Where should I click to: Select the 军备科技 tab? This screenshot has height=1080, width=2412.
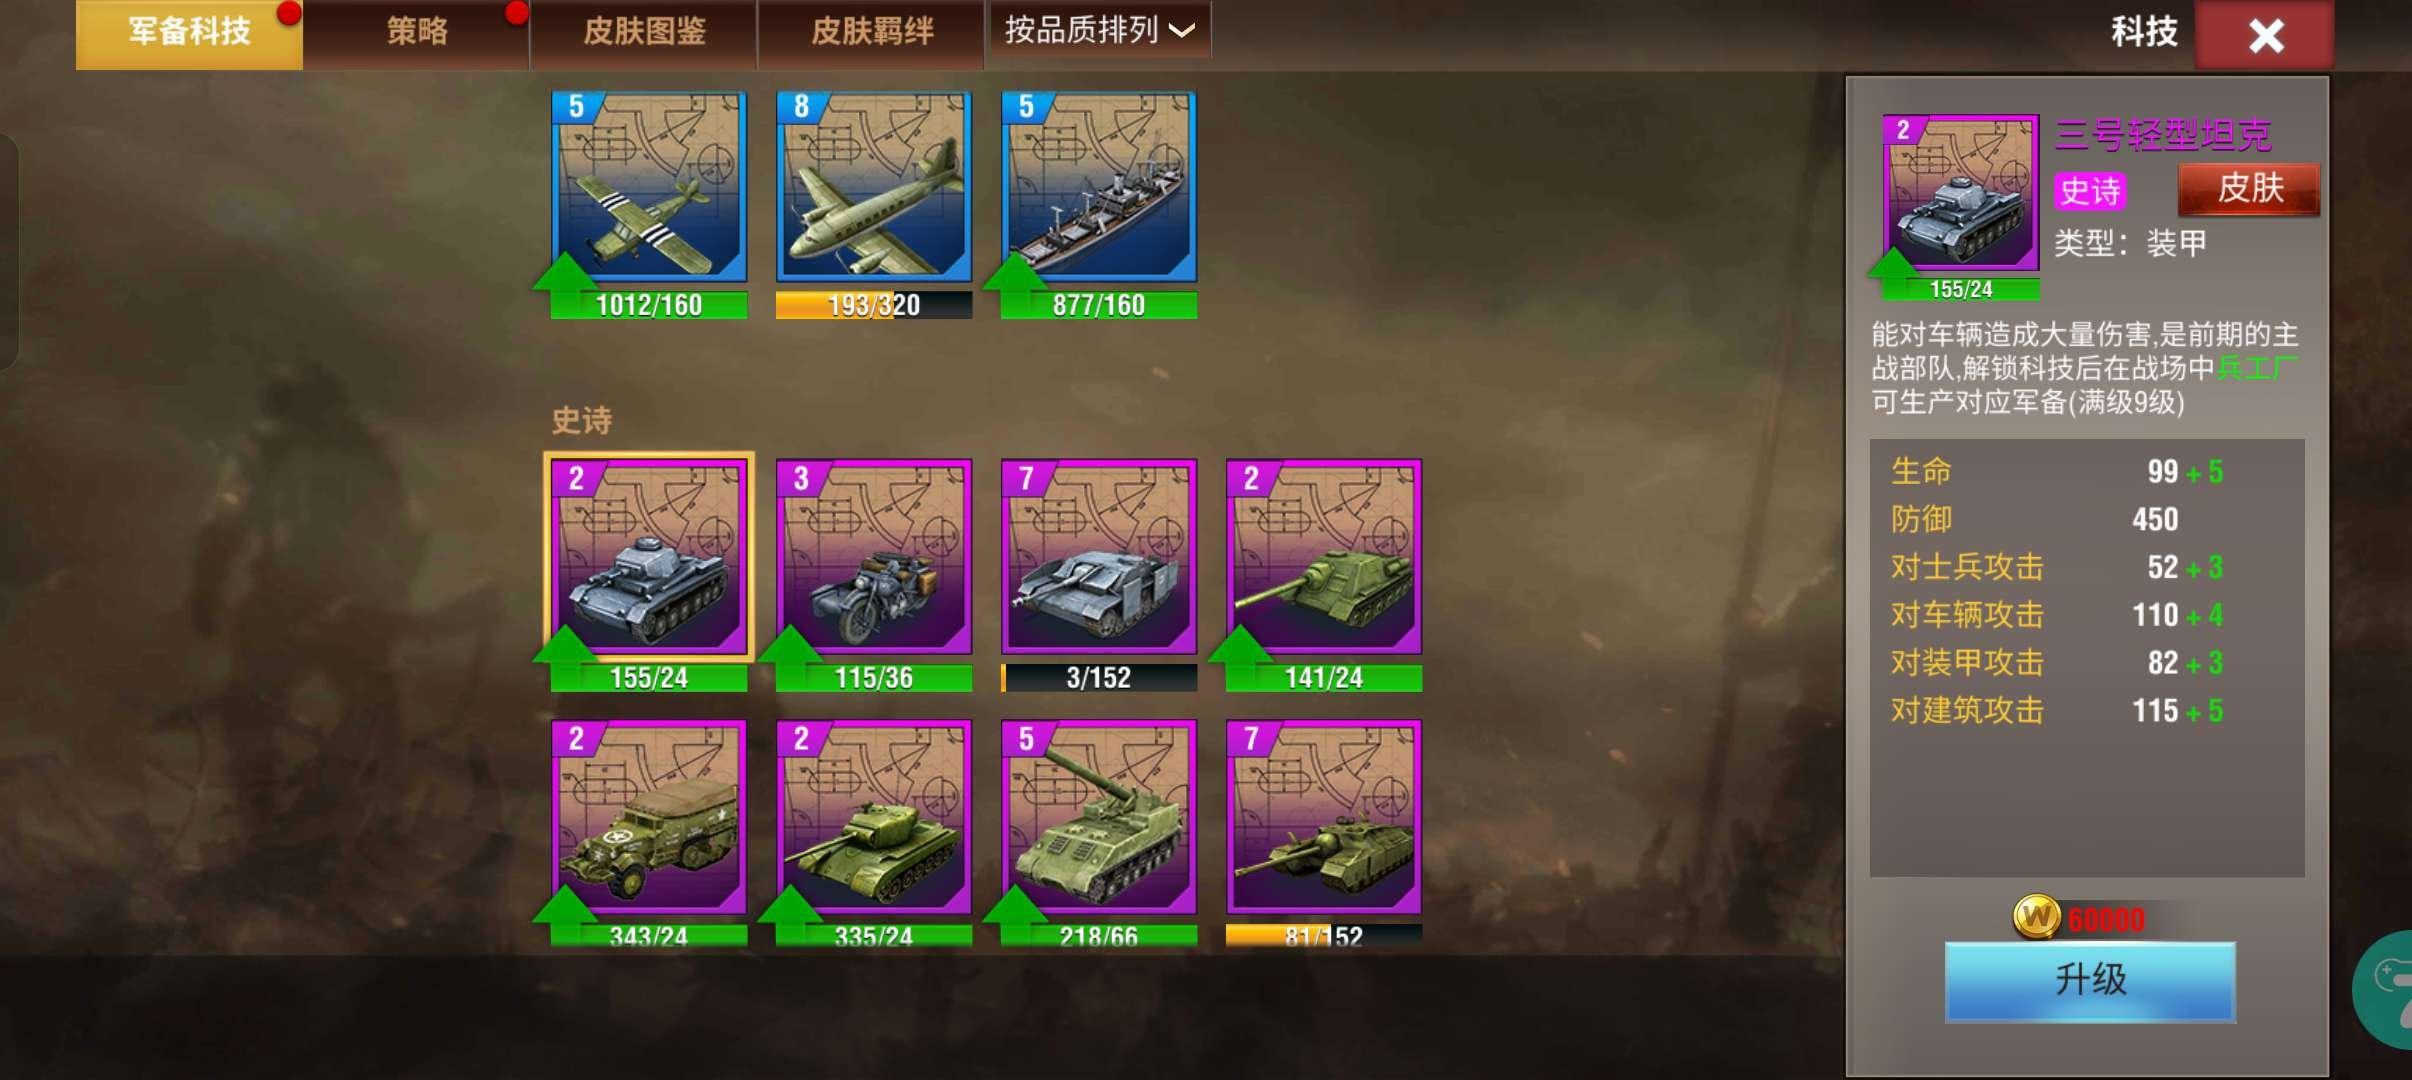pyautogui.click(x=189, y=33)
